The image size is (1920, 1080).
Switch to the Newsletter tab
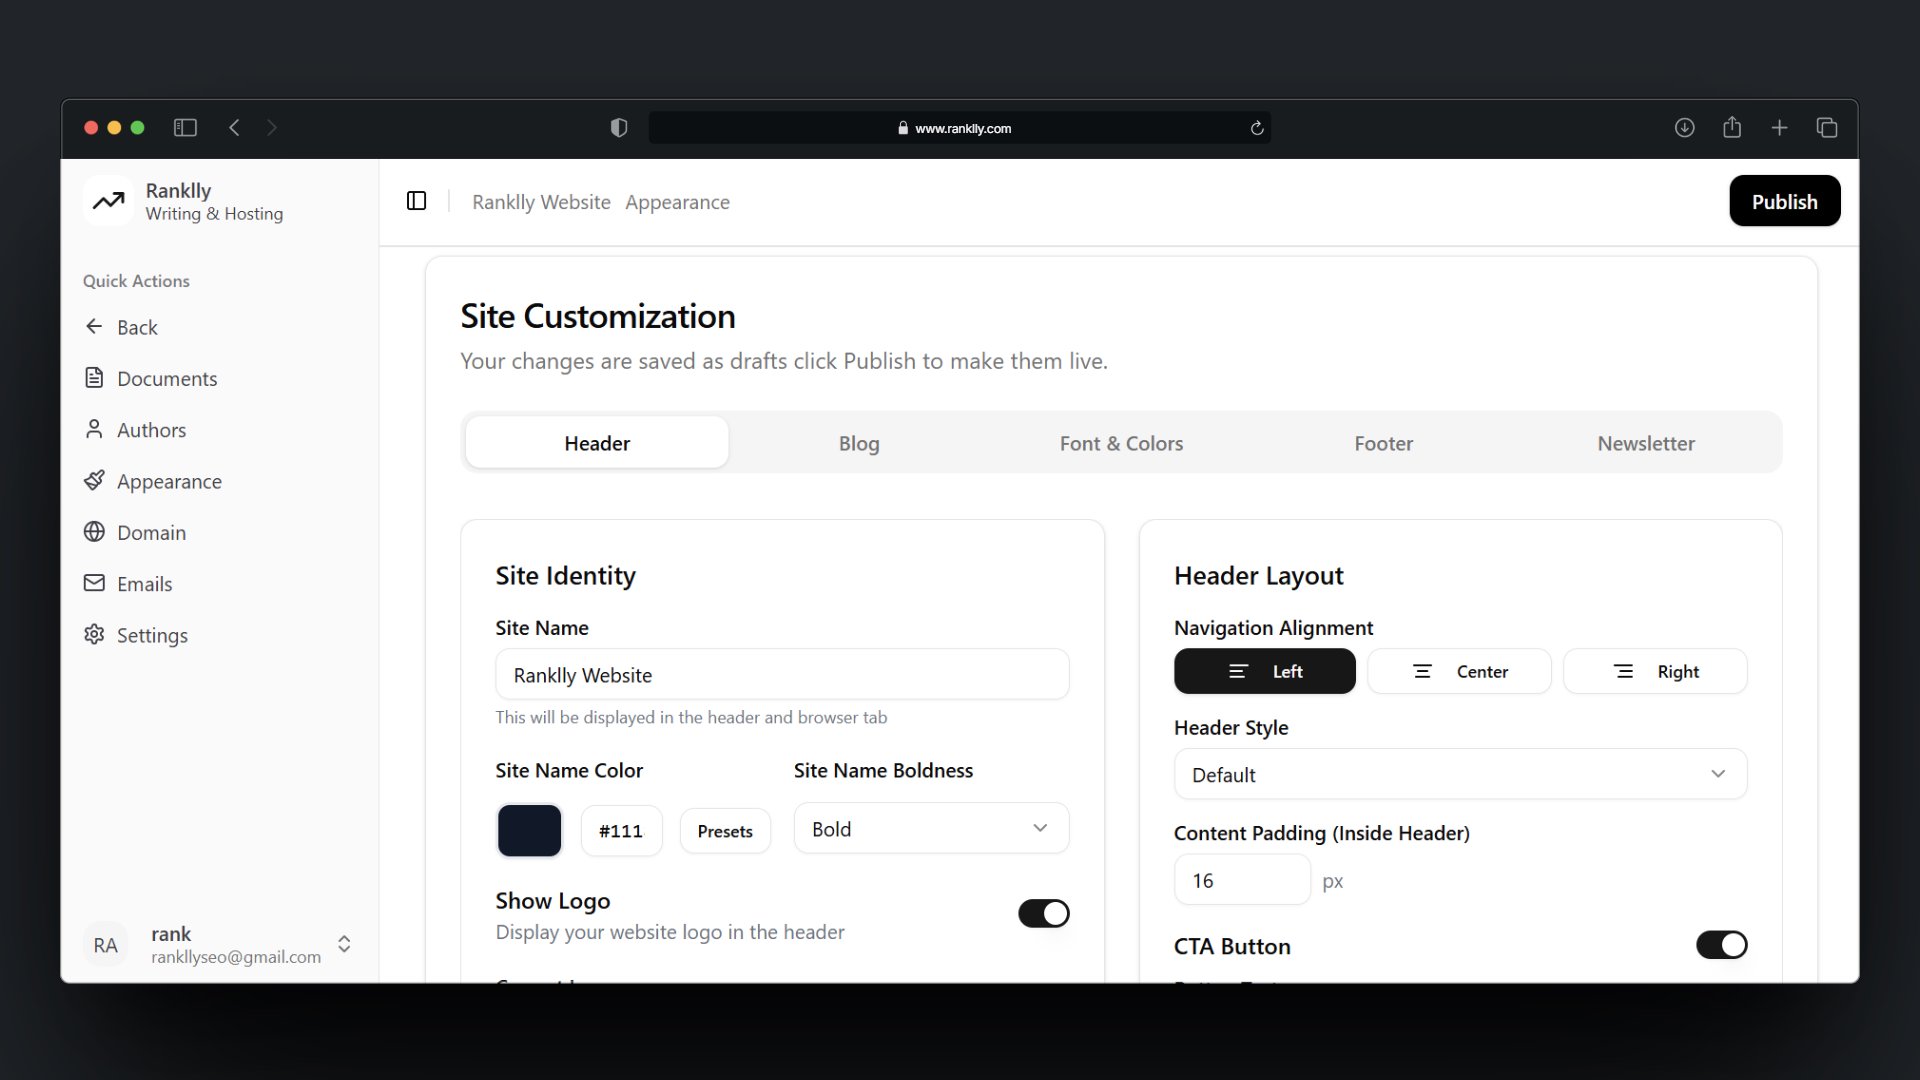[x=1646, y=443]
